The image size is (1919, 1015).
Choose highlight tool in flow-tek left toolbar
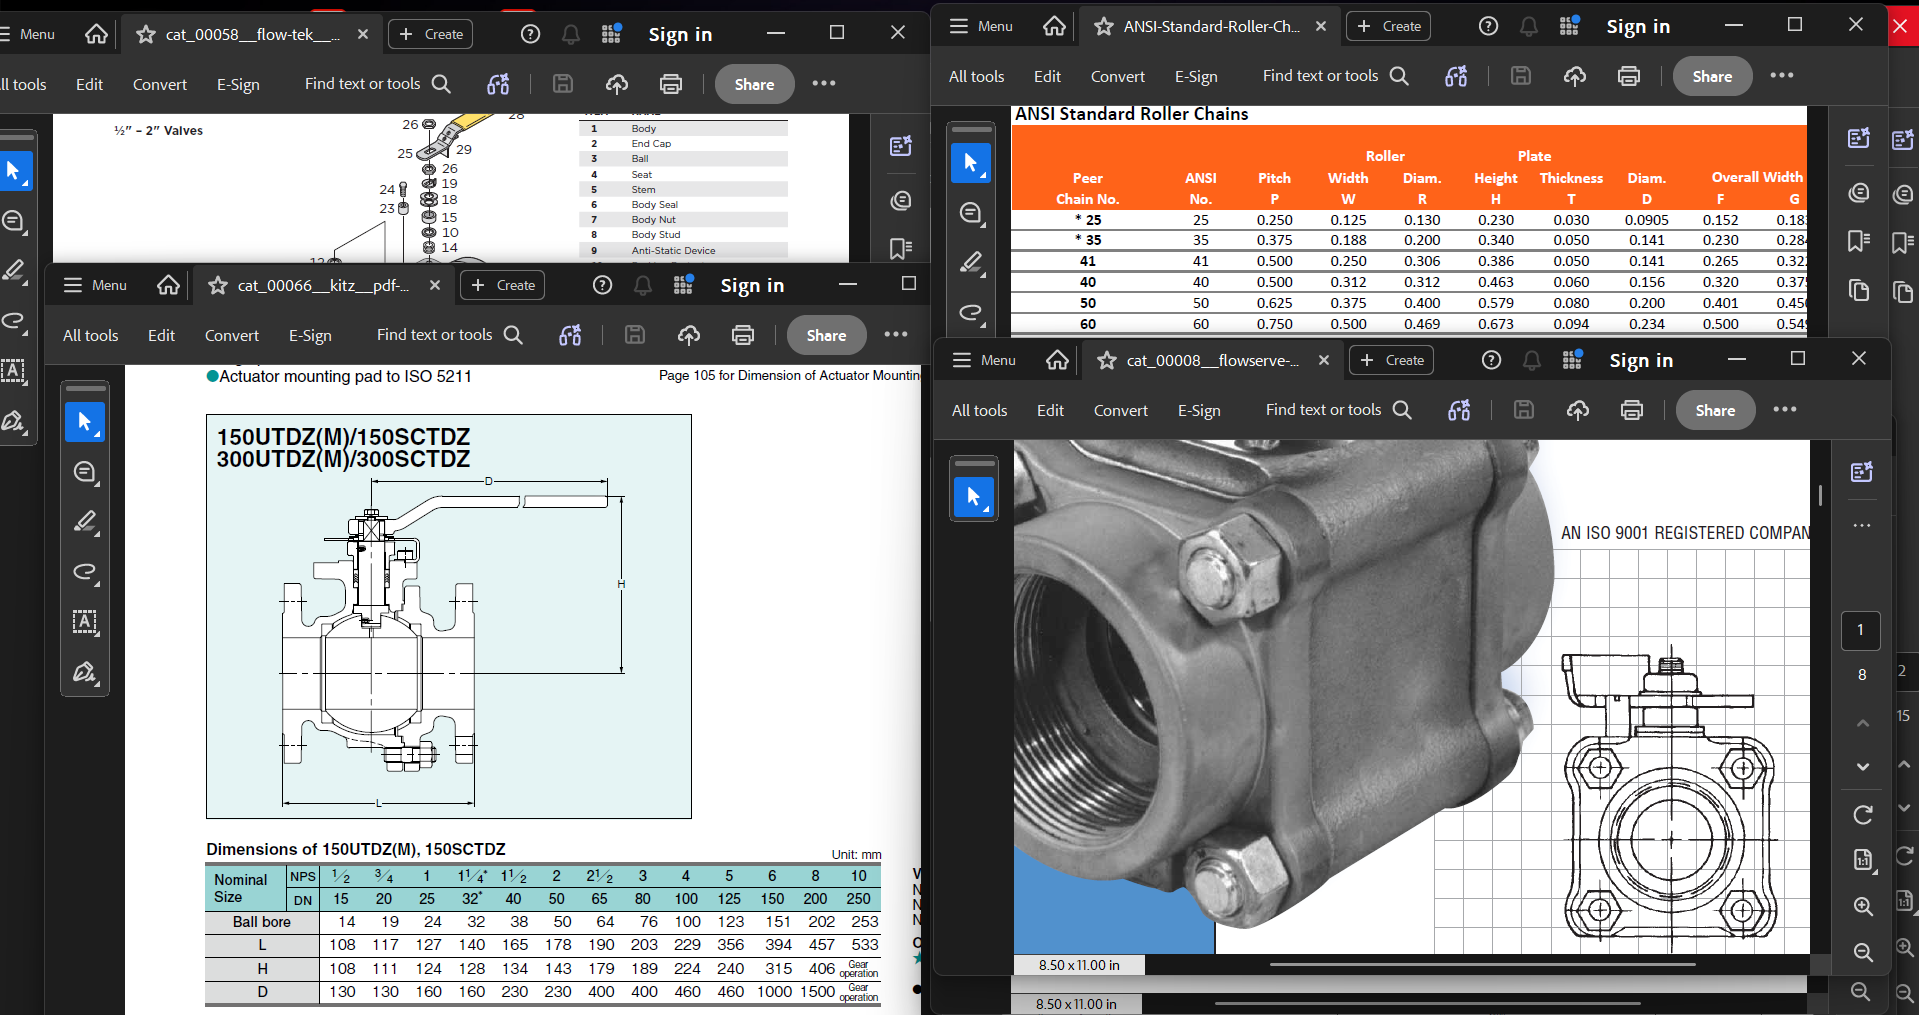tap(14, 271)
